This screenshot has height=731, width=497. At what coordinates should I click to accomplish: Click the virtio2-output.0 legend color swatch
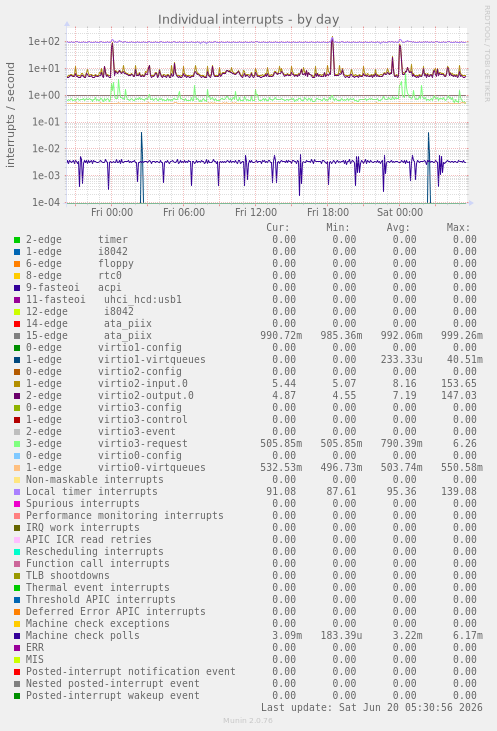17,396
